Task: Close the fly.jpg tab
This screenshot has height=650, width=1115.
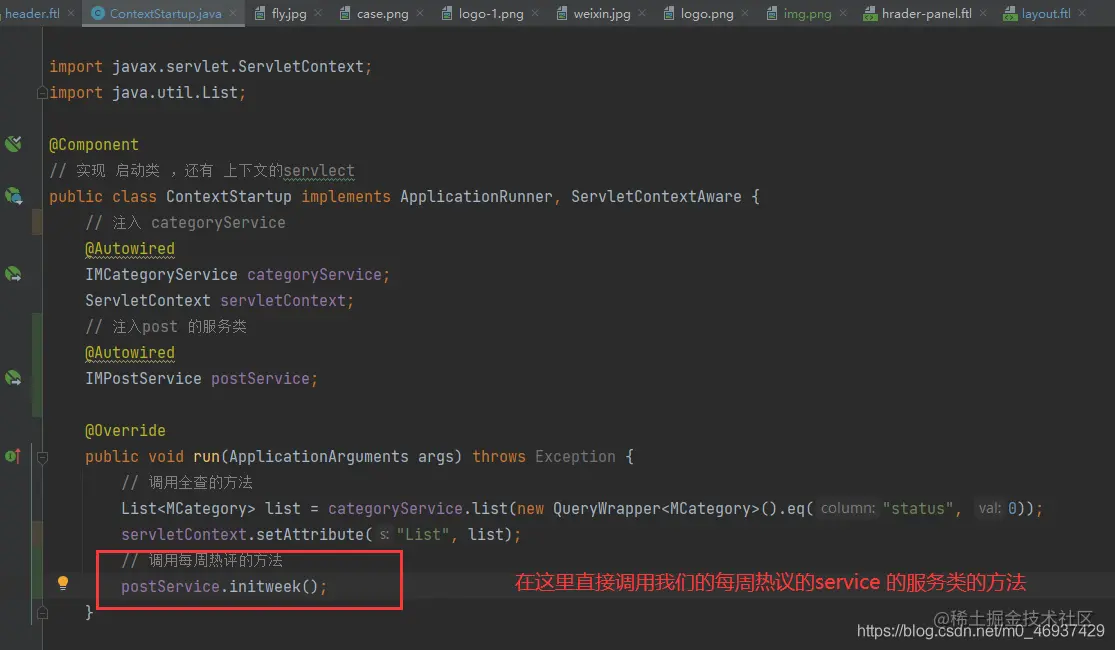Action: coord(318,13)
